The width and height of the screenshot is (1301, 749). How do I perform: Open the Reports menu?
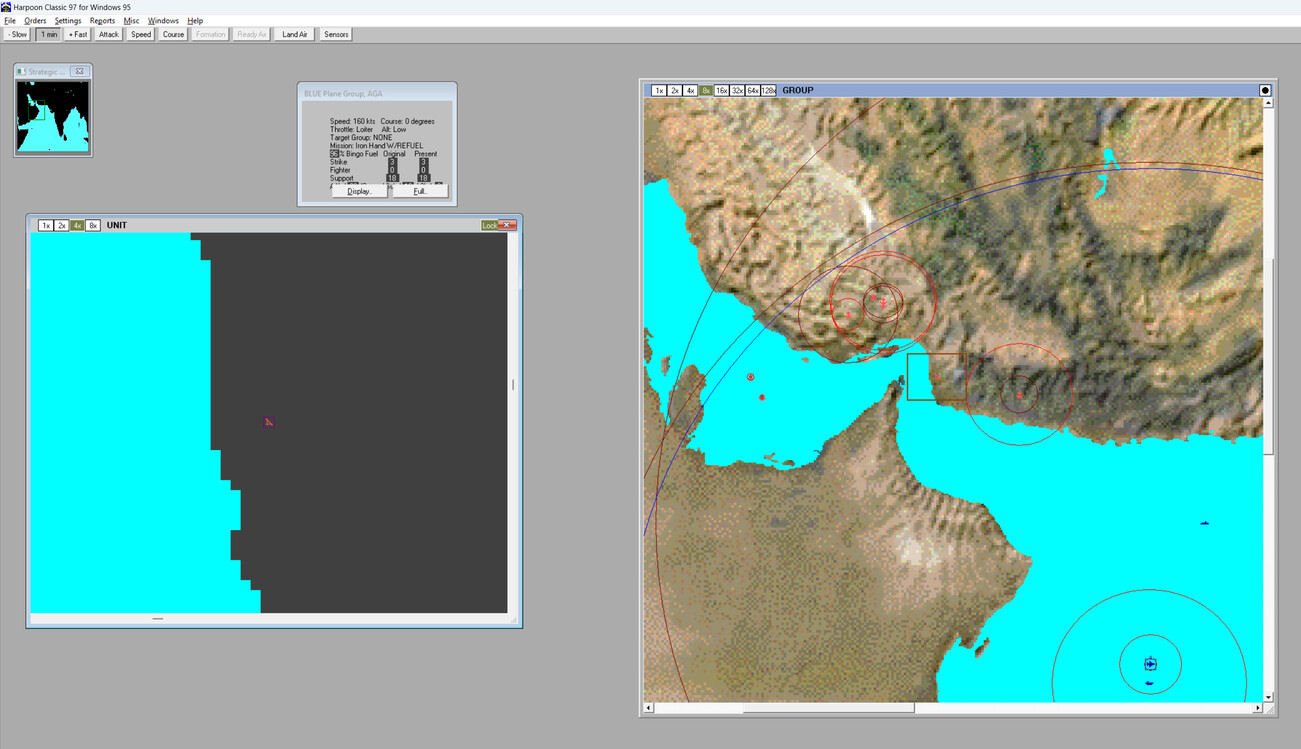coord(102,20)
